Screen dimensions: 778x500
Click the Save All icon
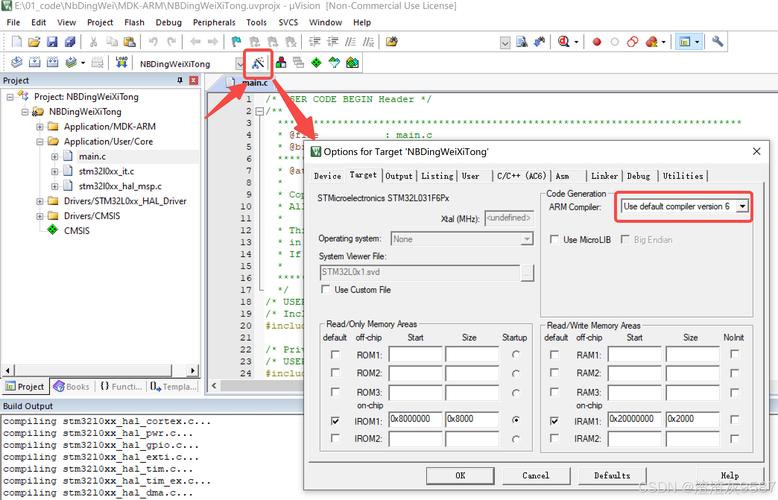[x=70, y=42]
